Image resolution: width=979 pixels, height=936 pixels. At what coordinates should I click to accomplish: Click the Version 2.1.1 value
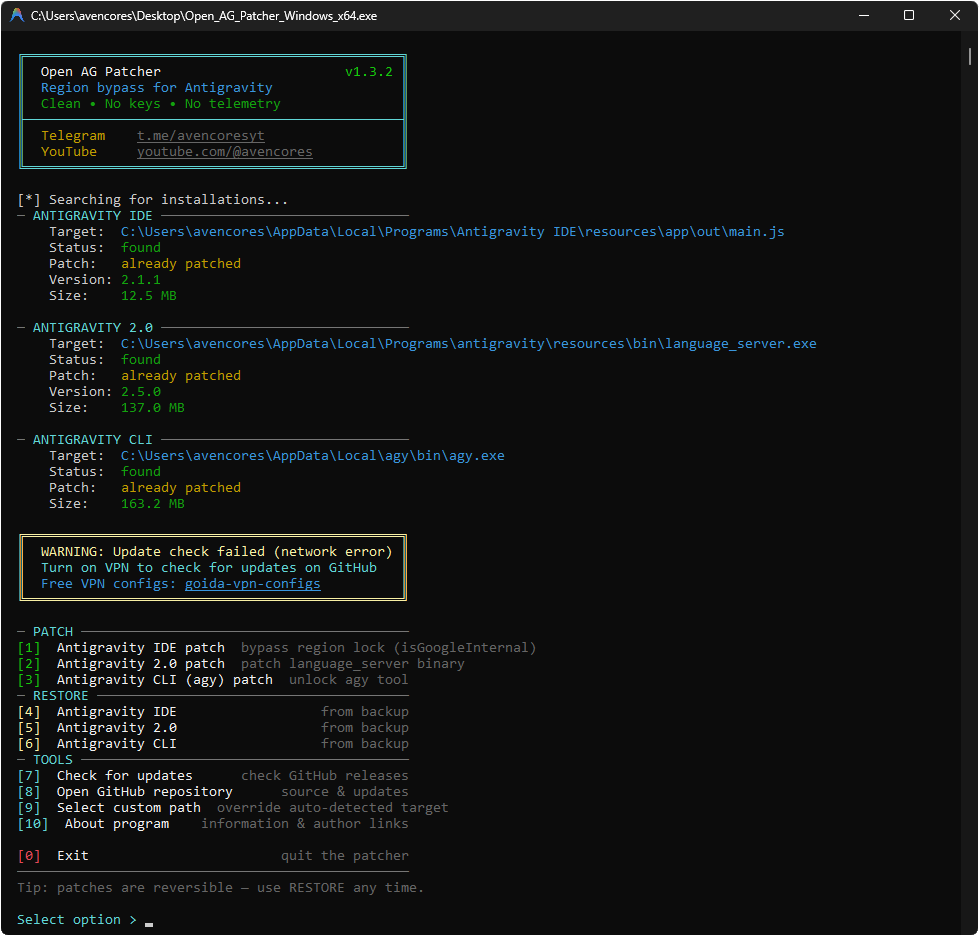pyautogui.click(x=140, y=280)
